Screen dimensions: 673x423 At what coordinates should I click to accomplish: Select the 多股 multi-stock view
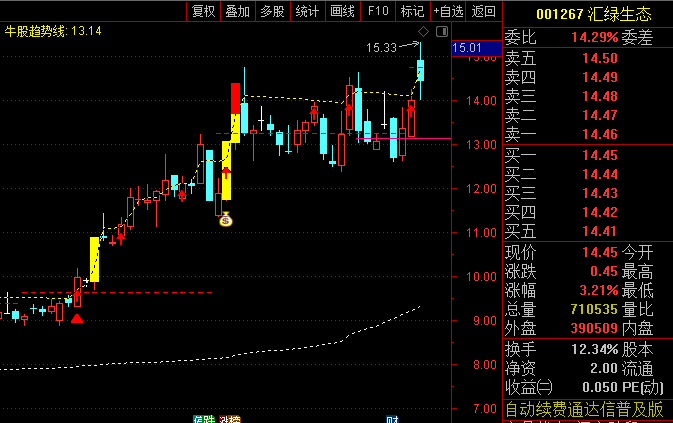[x=273, y=11]
